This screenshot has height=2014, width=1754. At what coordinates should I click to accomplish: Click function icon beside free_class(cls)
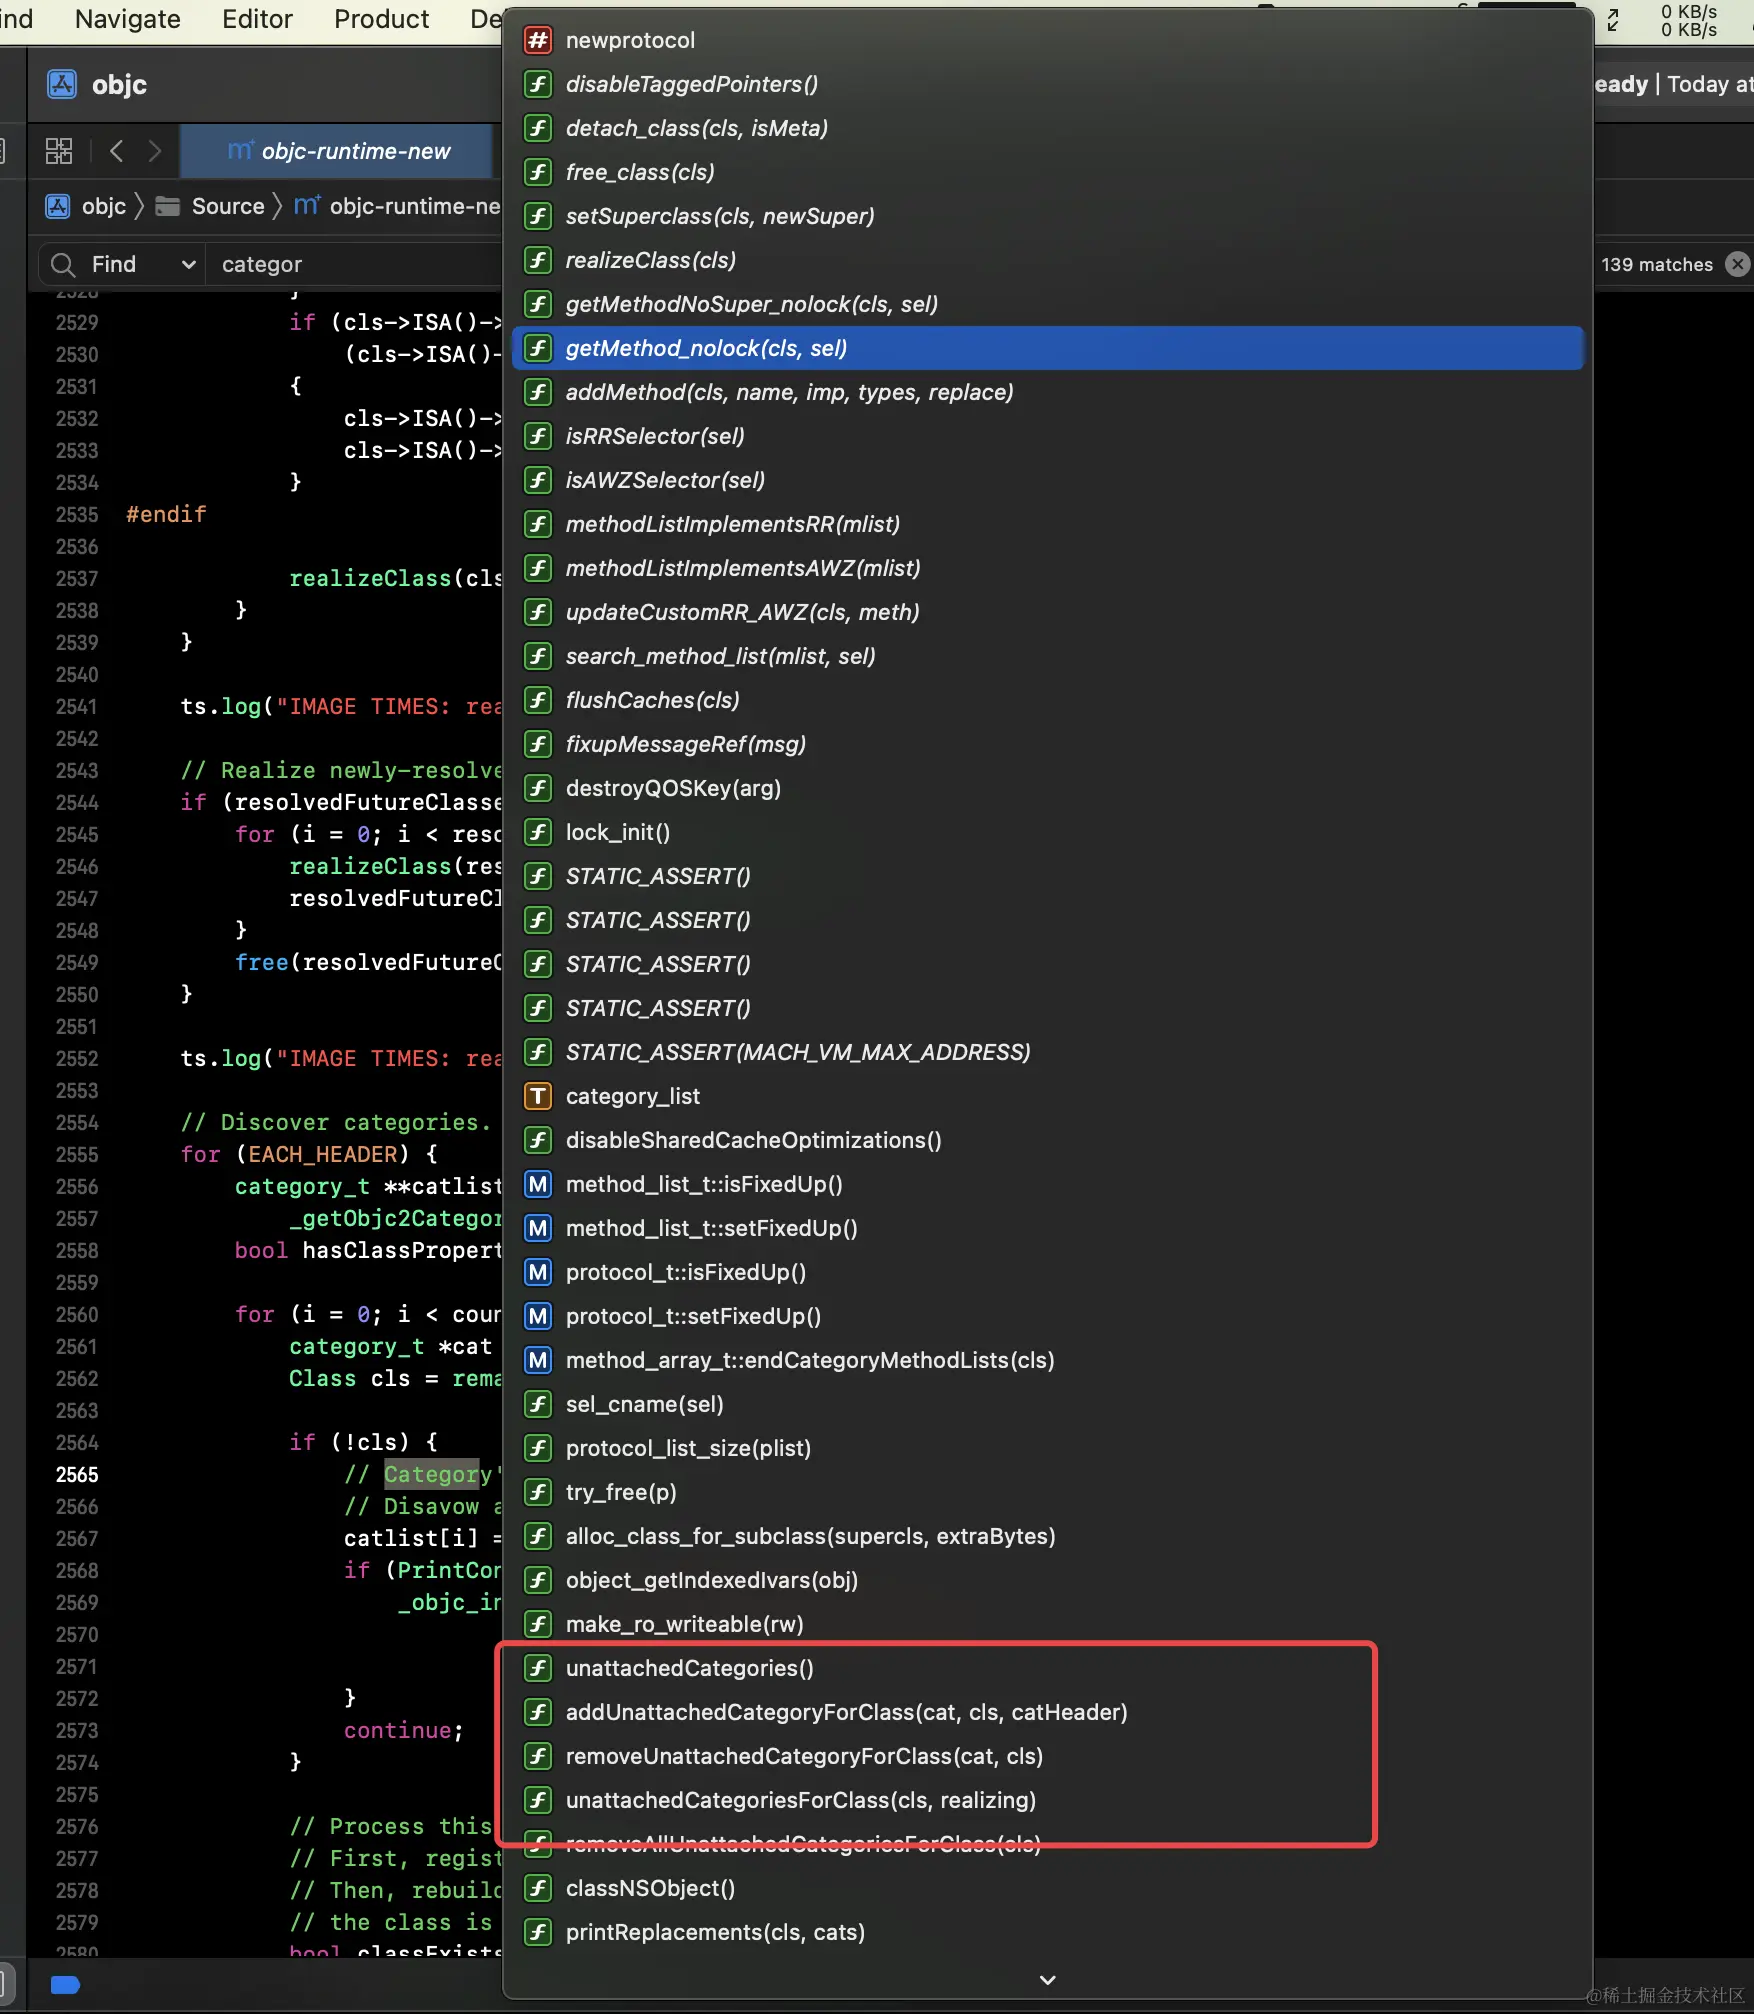coord(538,172)
